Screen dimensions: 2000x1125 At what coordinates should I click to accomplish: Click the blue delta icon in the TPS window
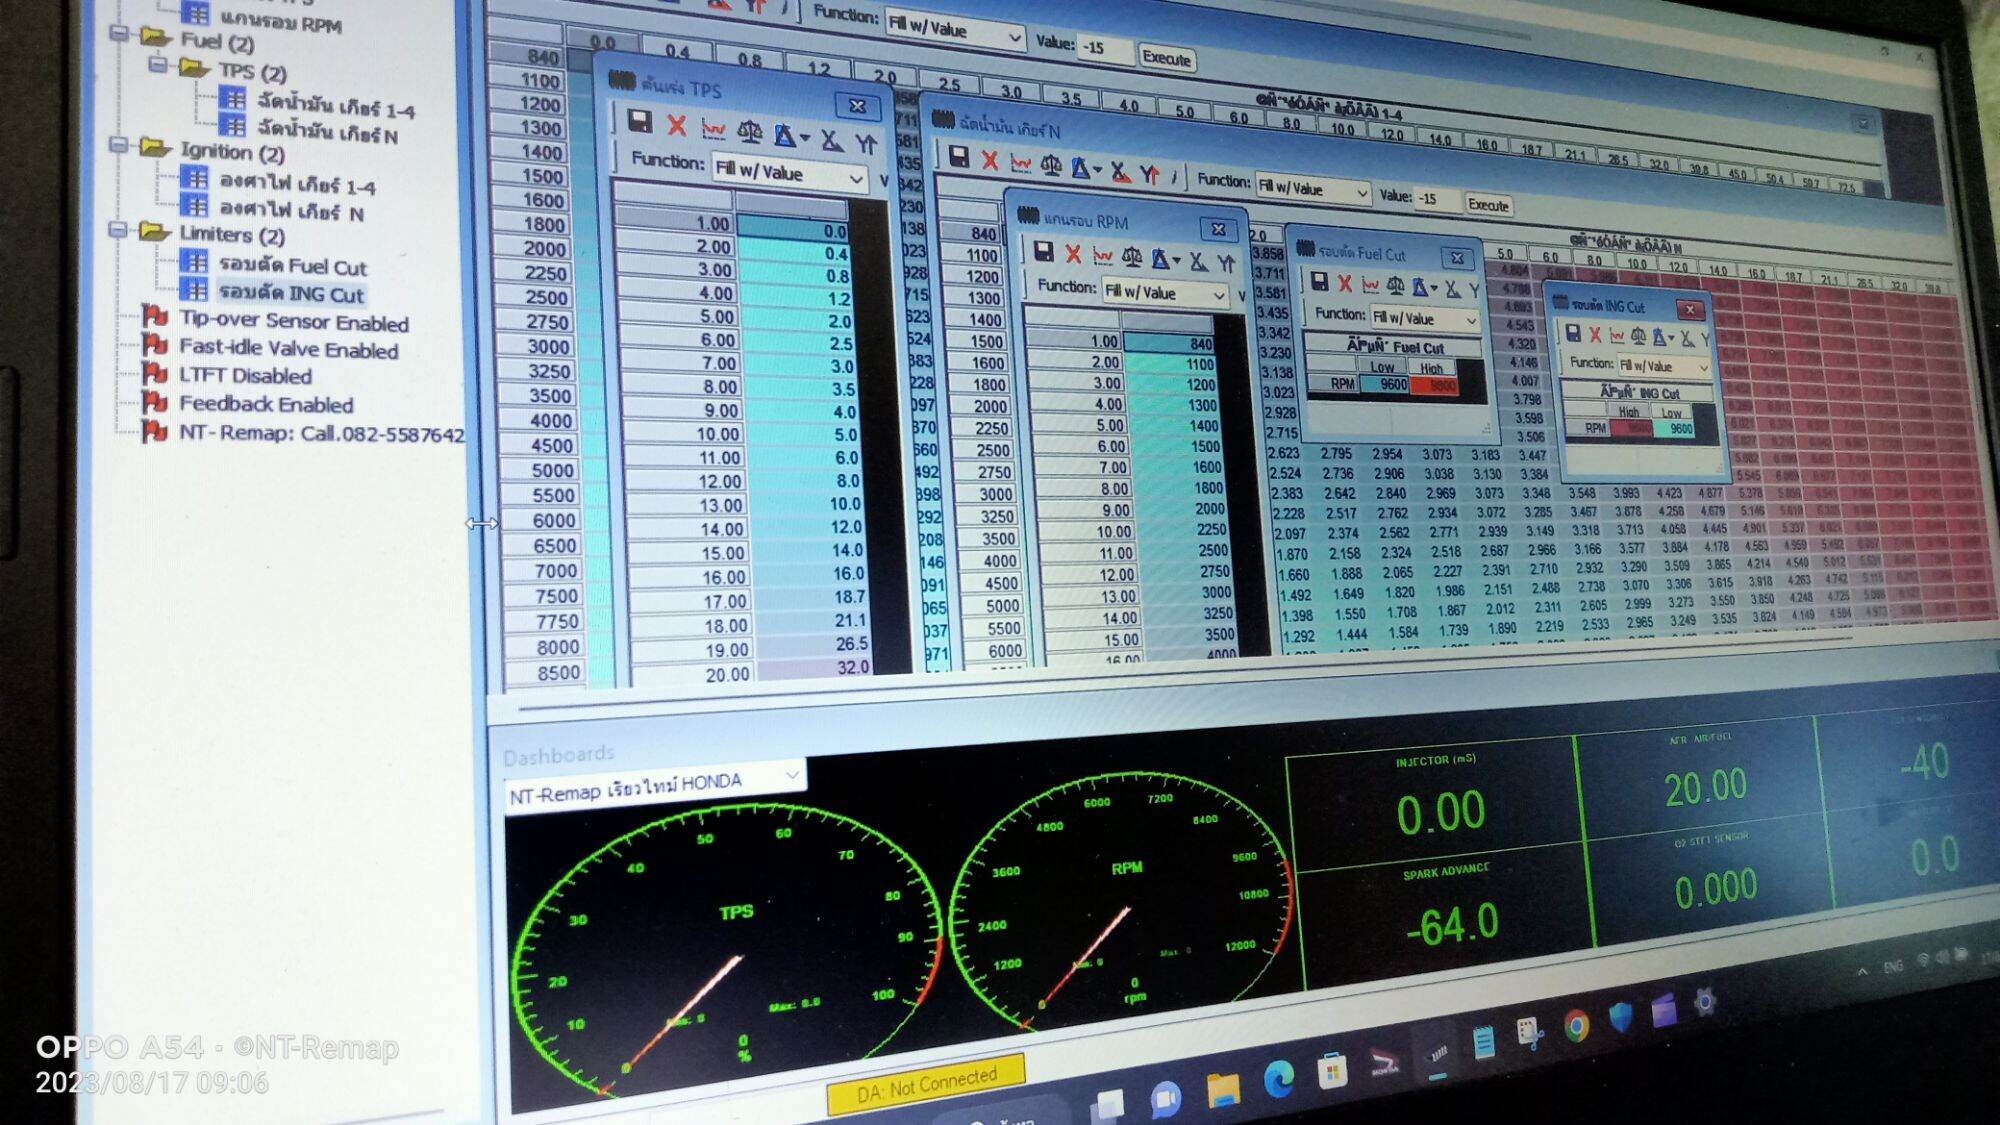click(786, 135)
